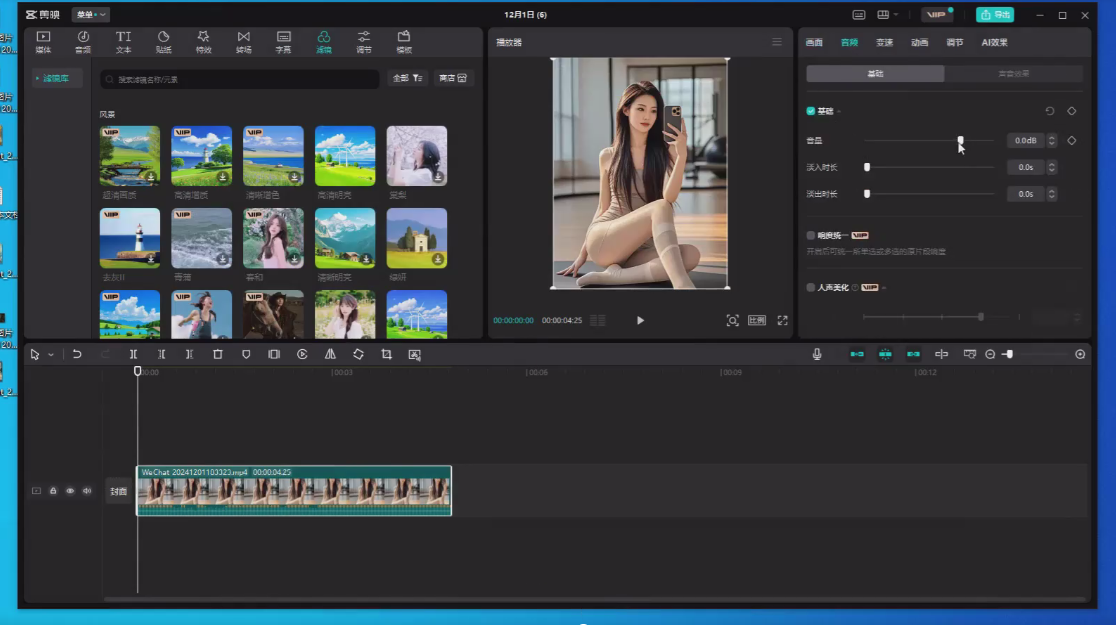Open the 转场 (Transitions) panel icon
The height and width of the screenshot is (625, 1116).
tap(244, 41)
